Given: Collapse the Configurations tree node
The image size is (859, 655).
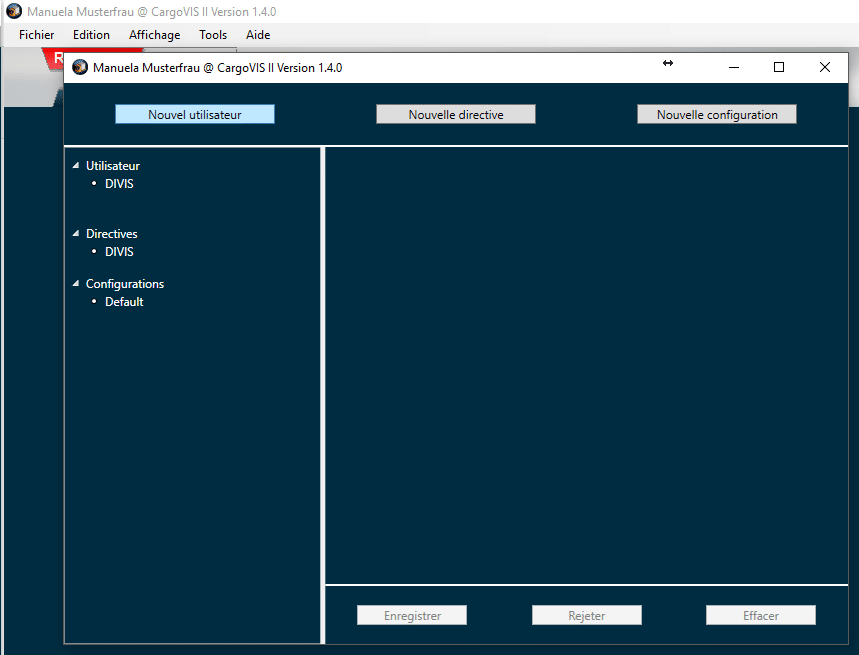Looking at the screenshot, I should pos(76,284).
